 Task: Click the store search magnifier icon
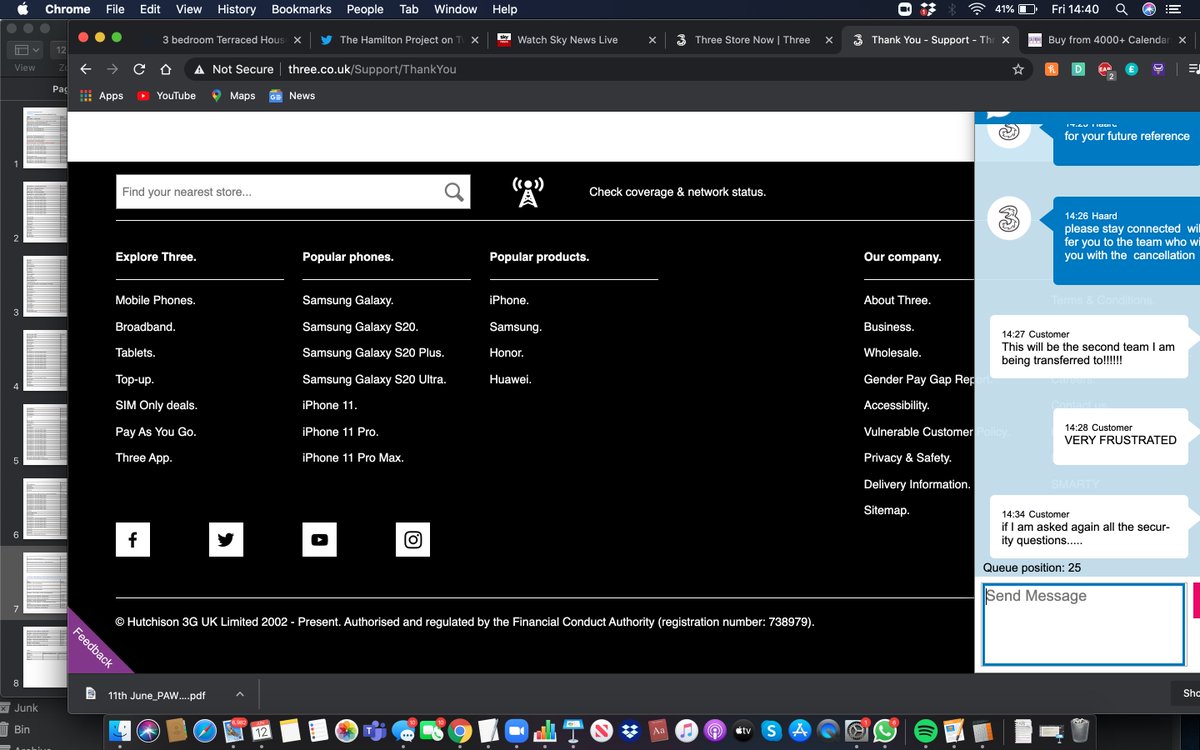(454, 192)
